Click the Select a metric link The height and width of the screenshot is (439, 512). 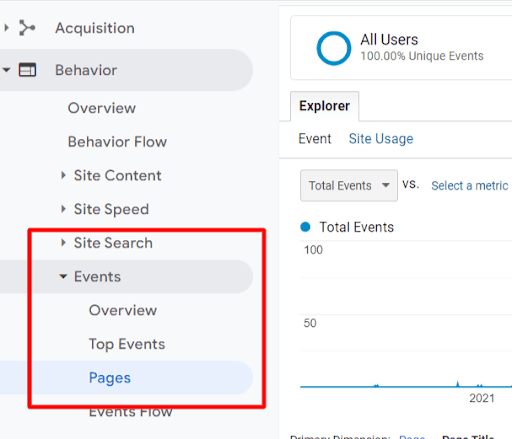[x=470, y=186]
